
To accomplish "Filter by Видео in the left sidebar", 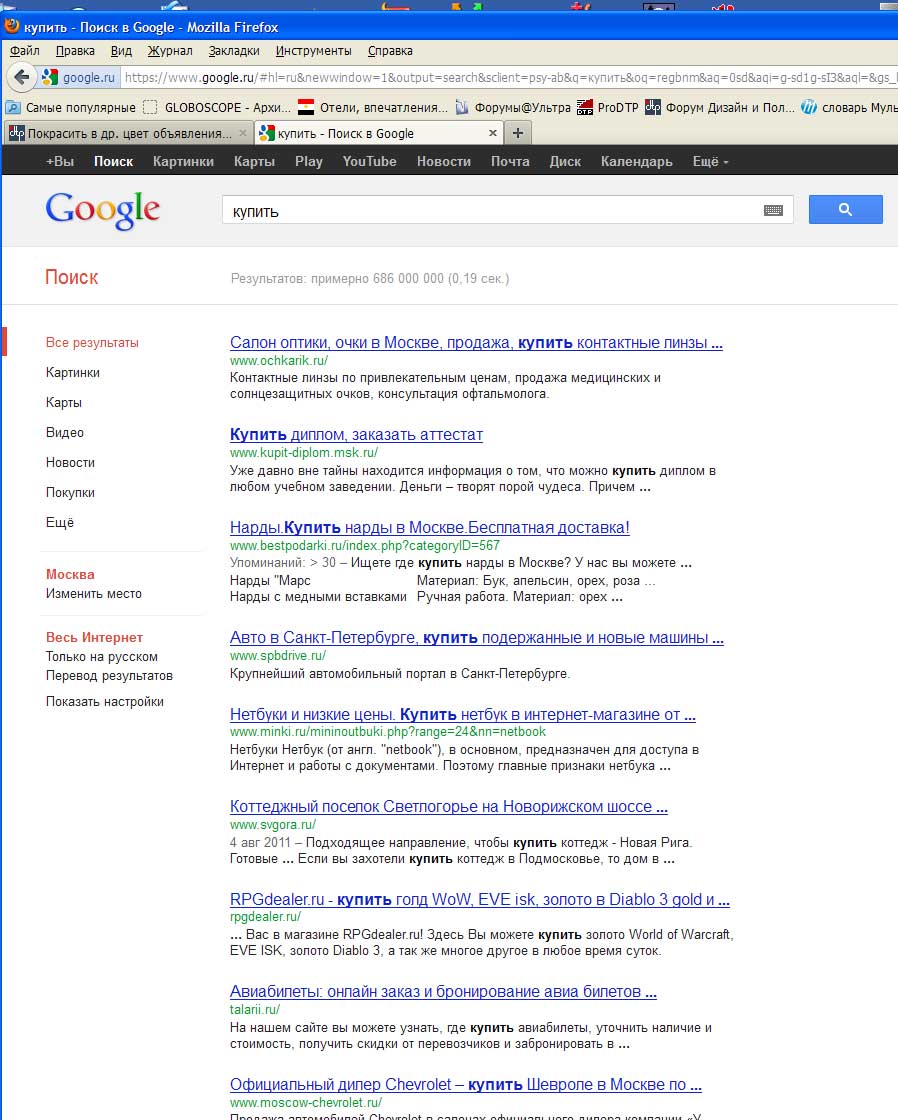I will click(x=65, y=433).
